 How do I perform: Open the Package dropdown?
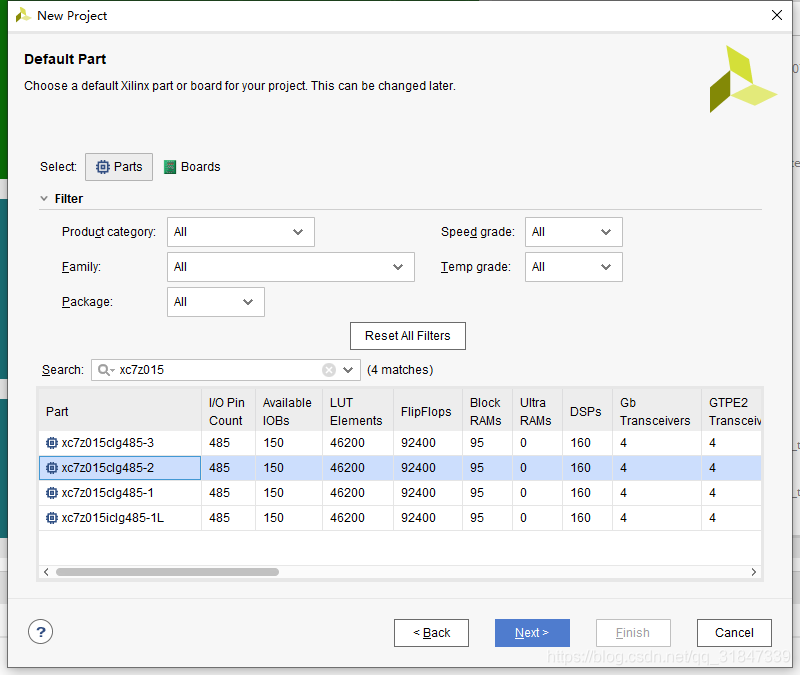click(216, 302)
